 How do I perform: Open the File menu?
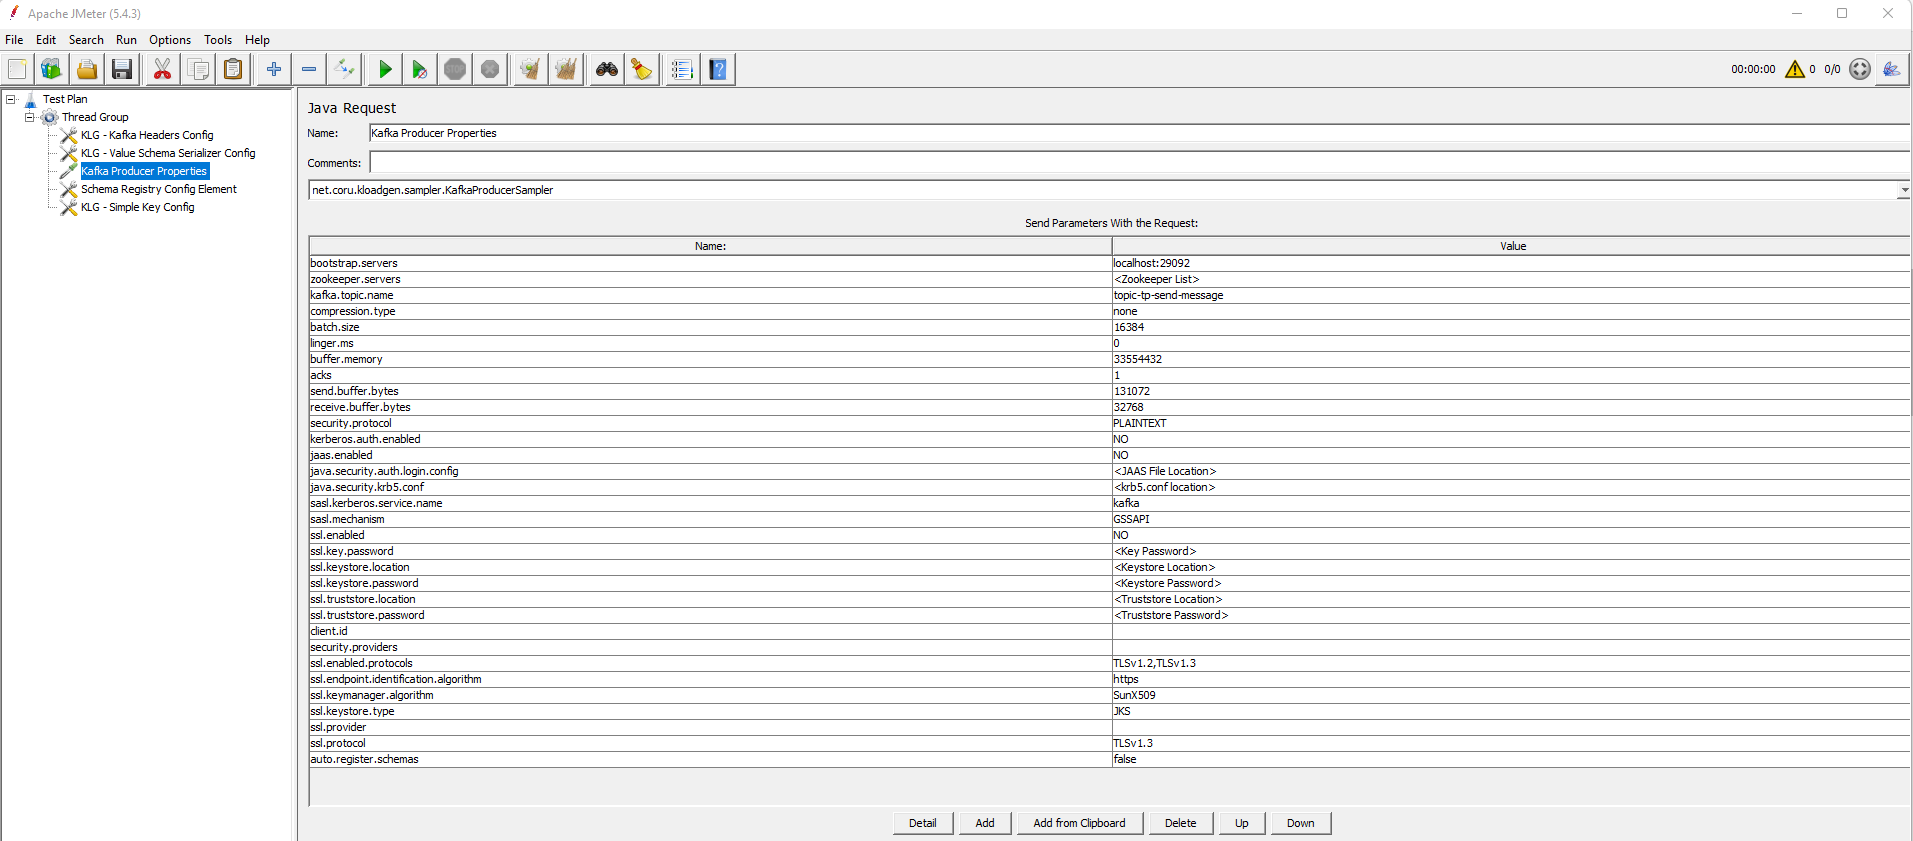click(14, 40)
